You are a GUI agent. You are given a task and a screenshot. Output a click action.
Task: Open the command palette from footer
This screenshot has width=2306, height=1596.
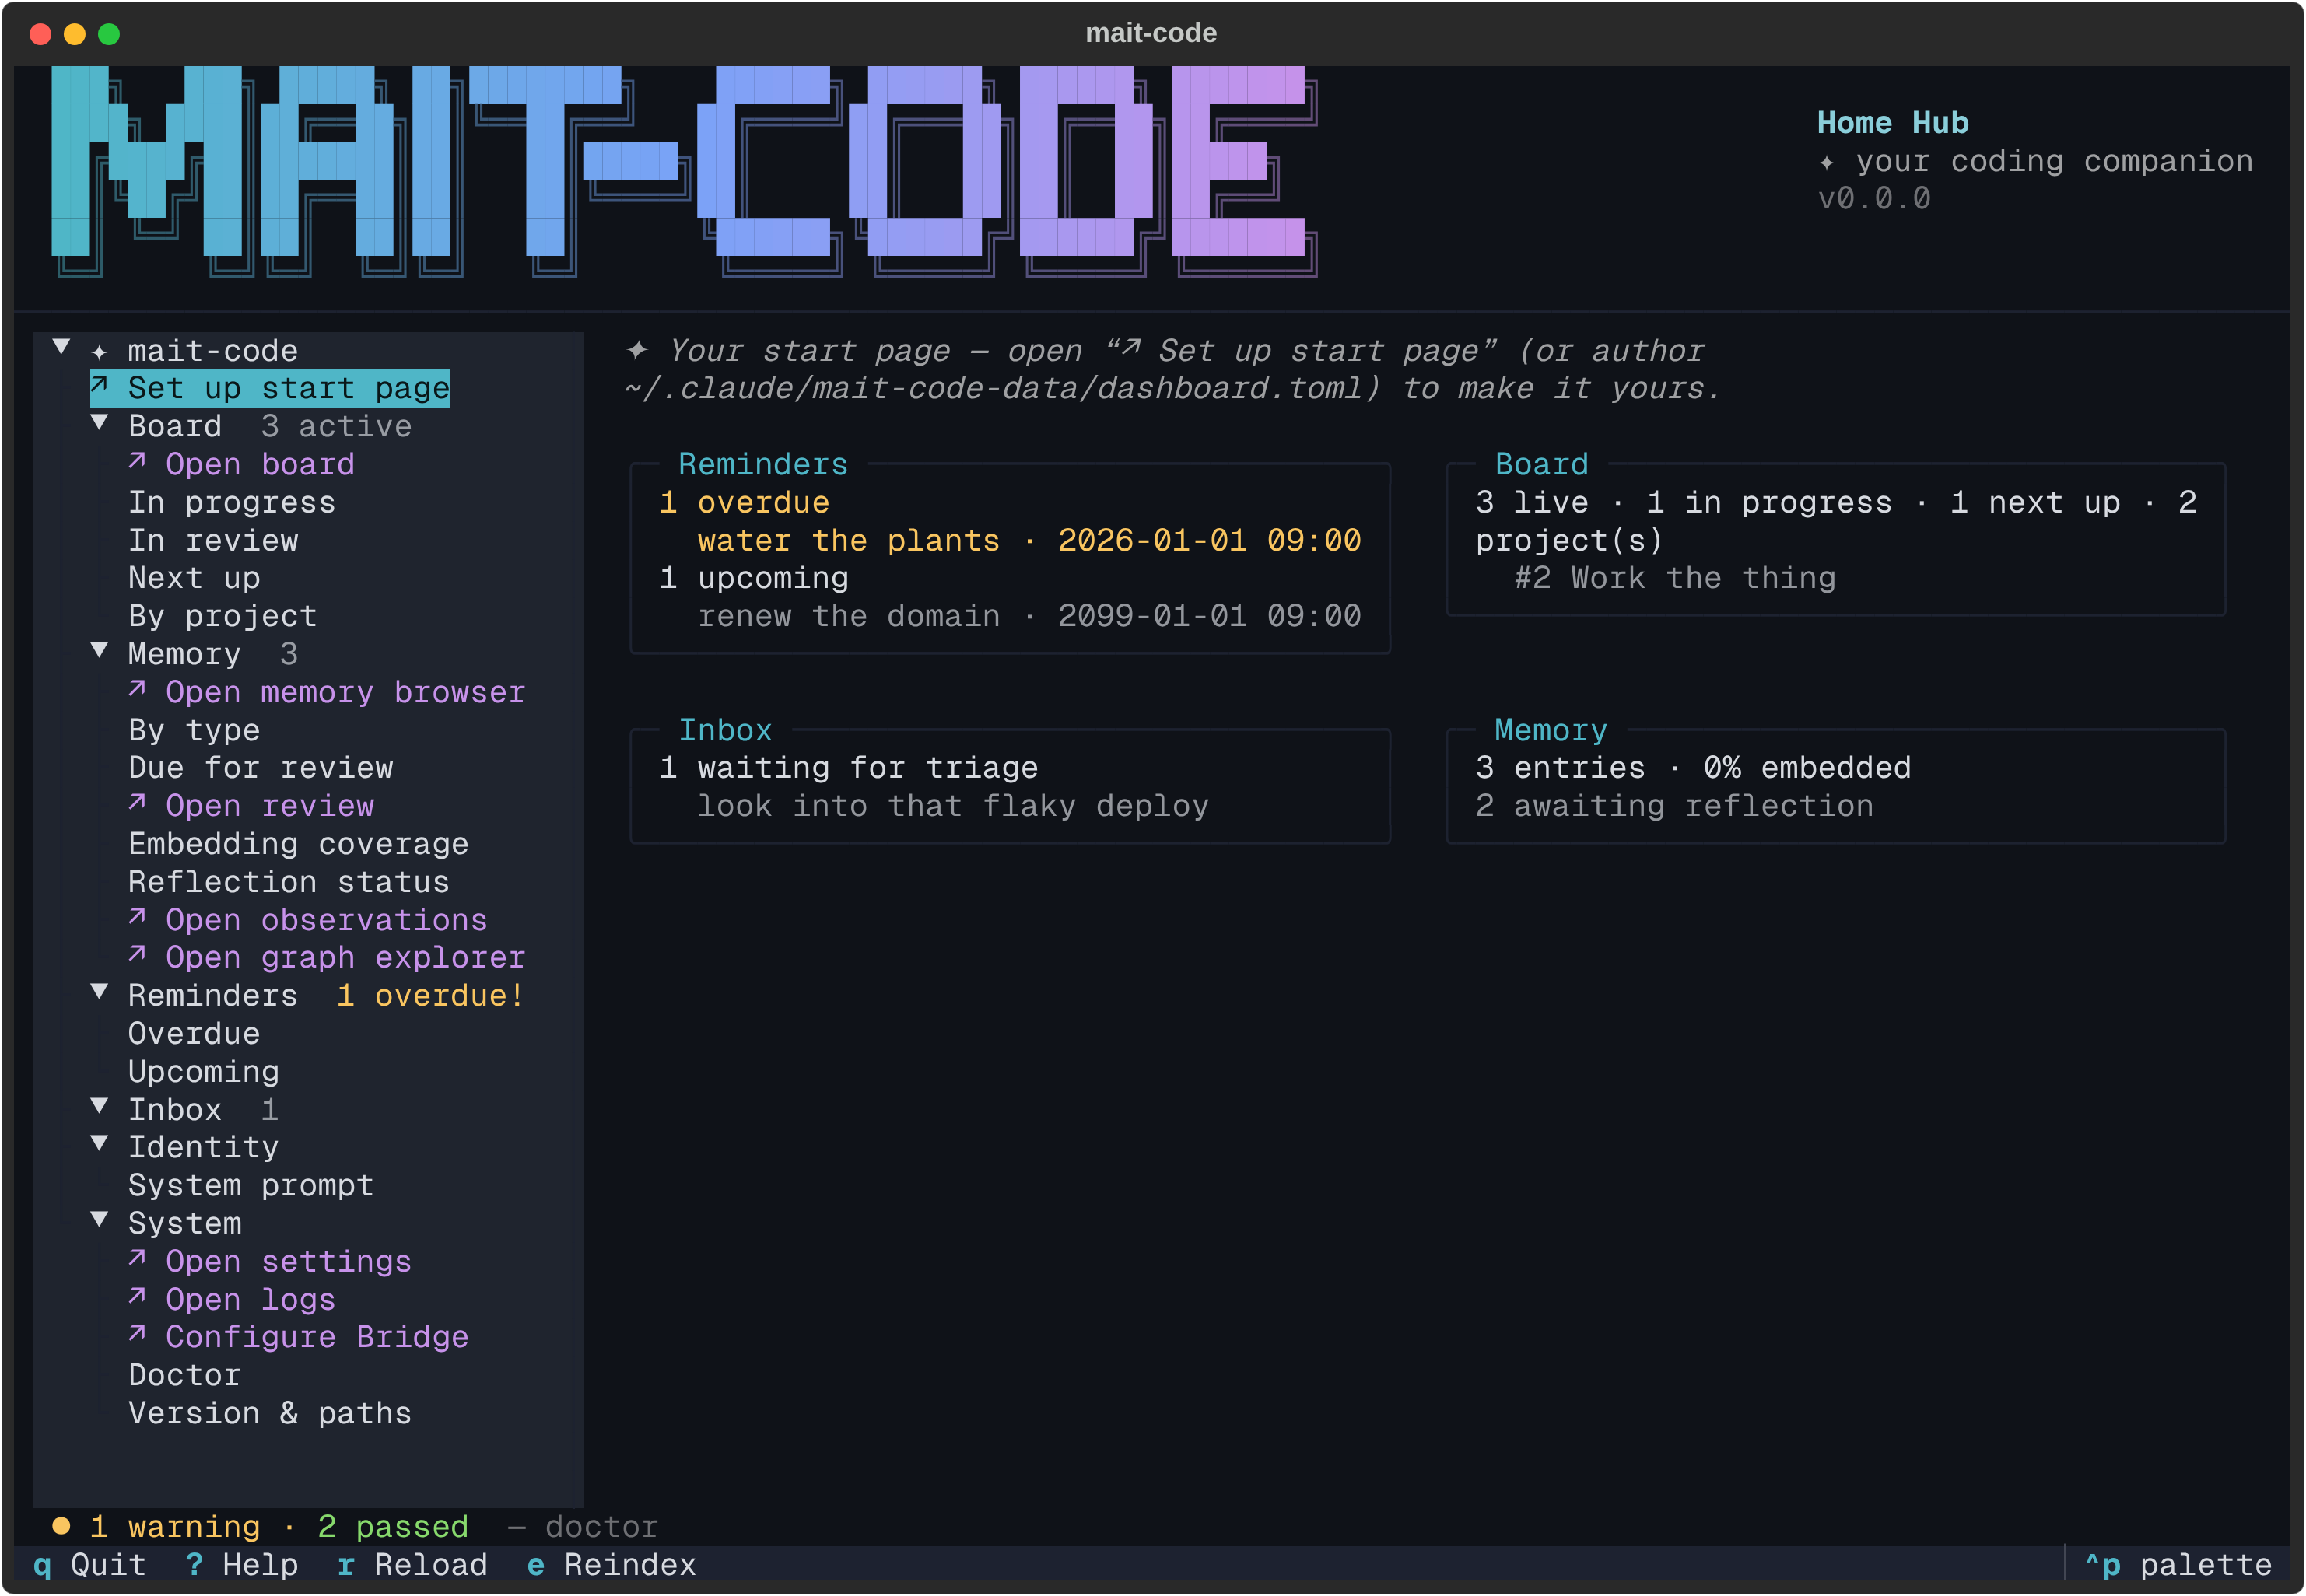2178,1565
